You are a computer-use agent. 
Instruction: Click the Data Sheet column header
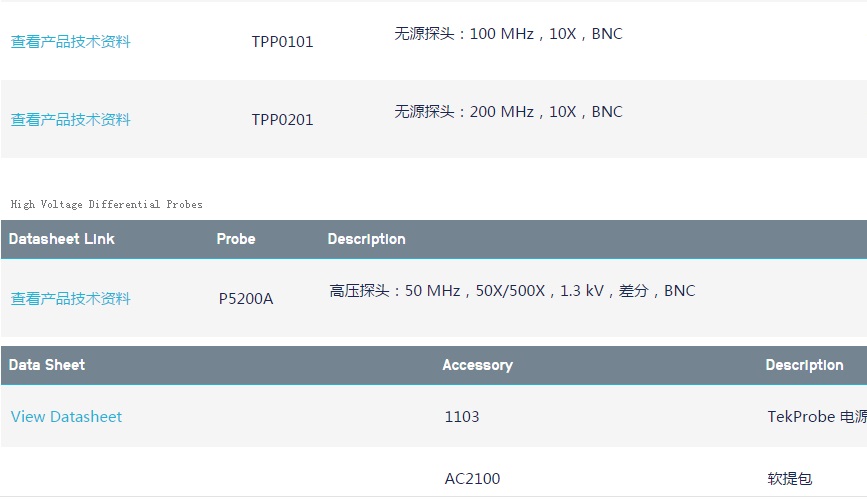coord(47,365)
